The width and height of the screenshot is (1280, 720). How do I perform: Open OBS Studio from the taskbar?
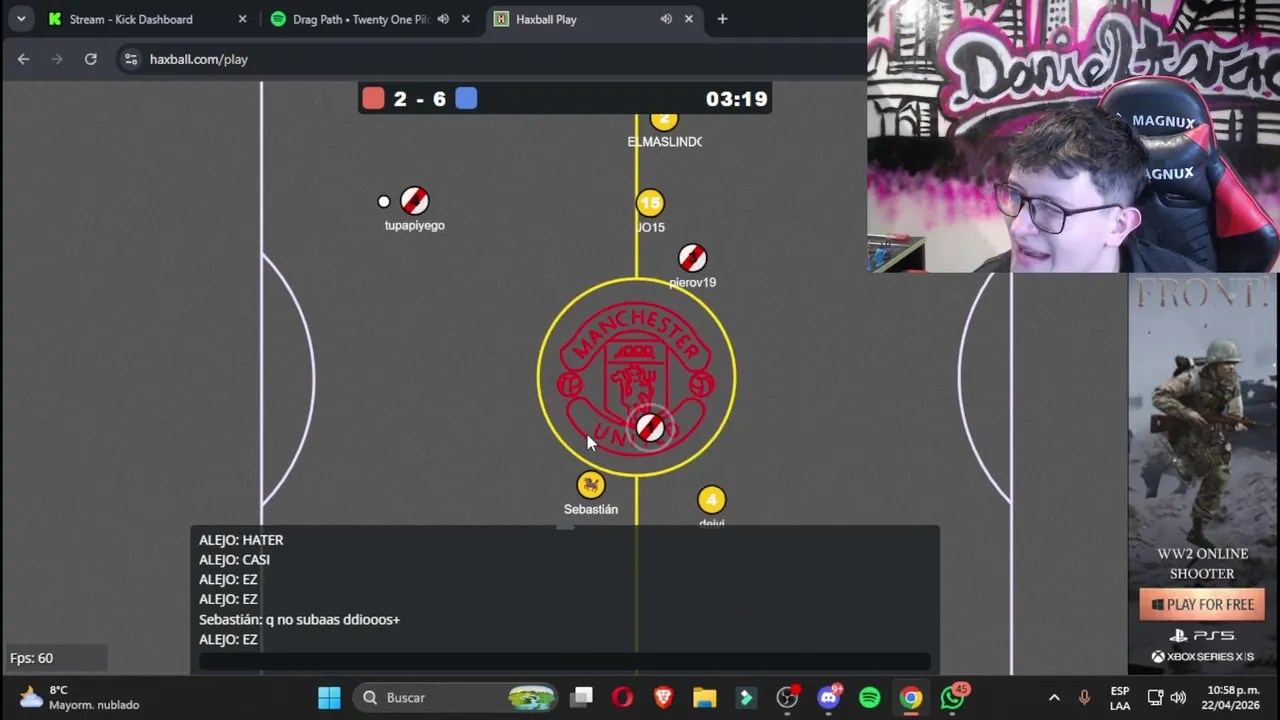click(787, 697)
